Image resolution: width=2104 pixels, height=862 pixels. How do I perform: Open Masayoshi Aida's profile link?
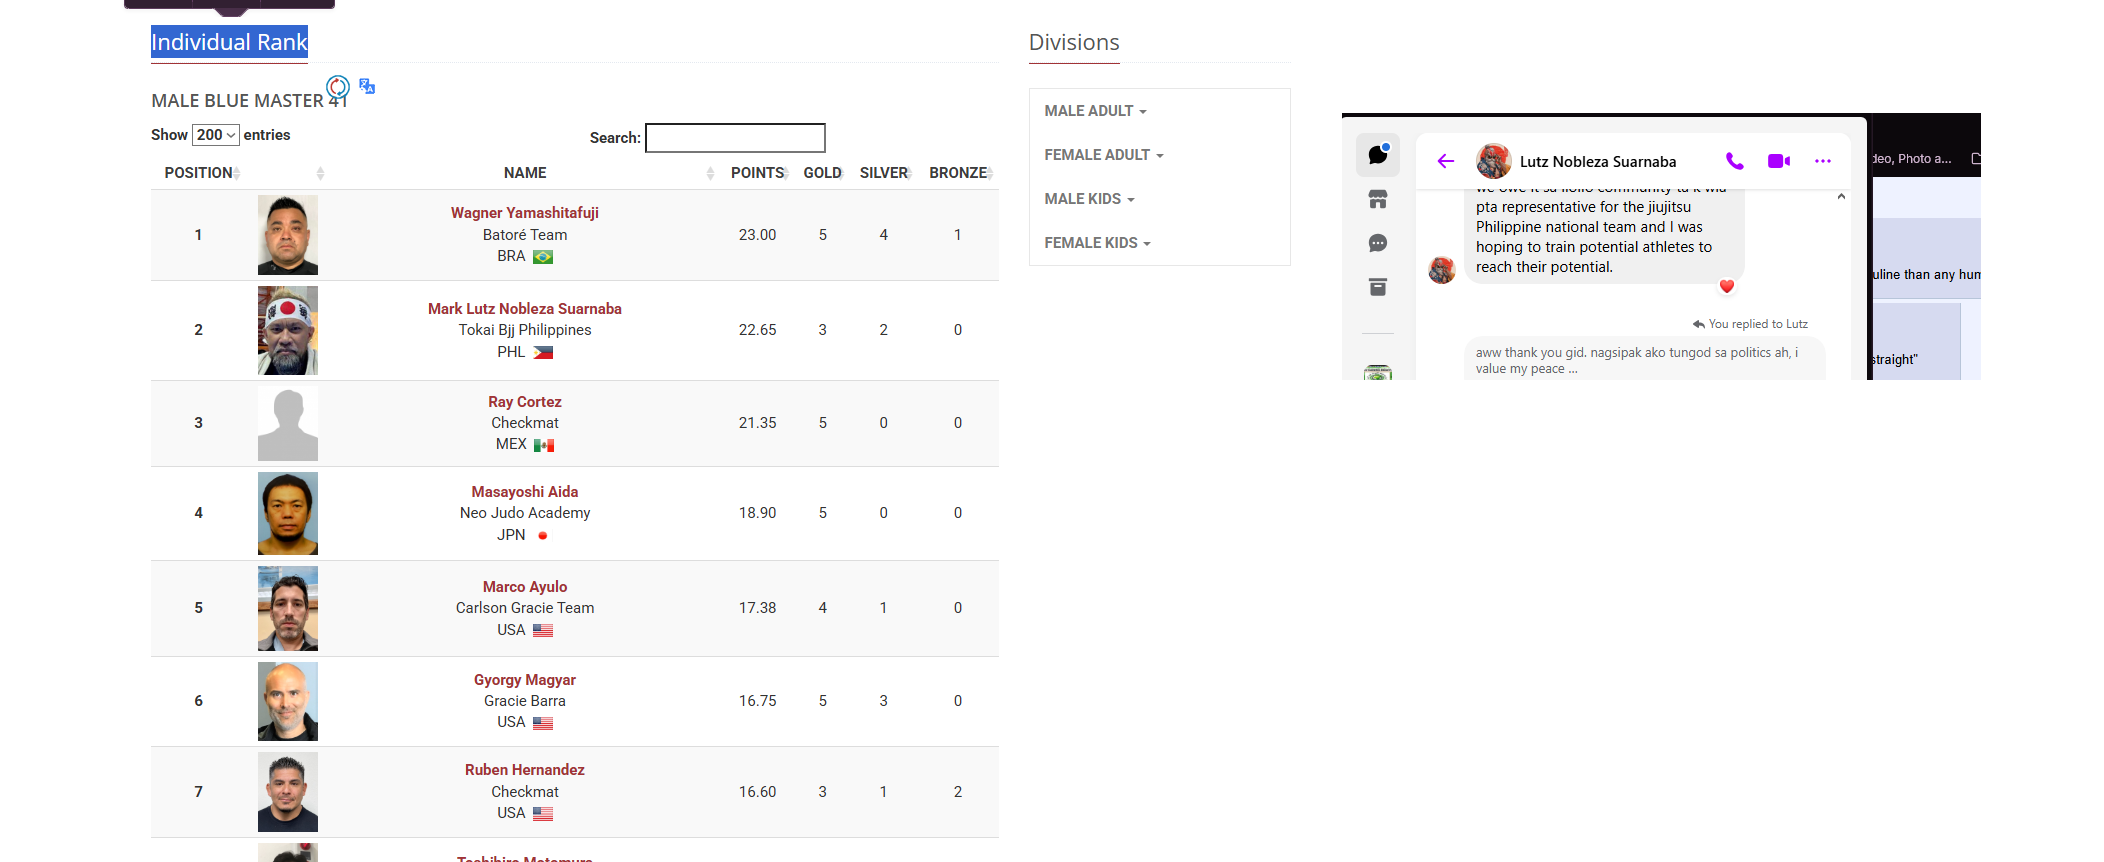pos(525,492)
